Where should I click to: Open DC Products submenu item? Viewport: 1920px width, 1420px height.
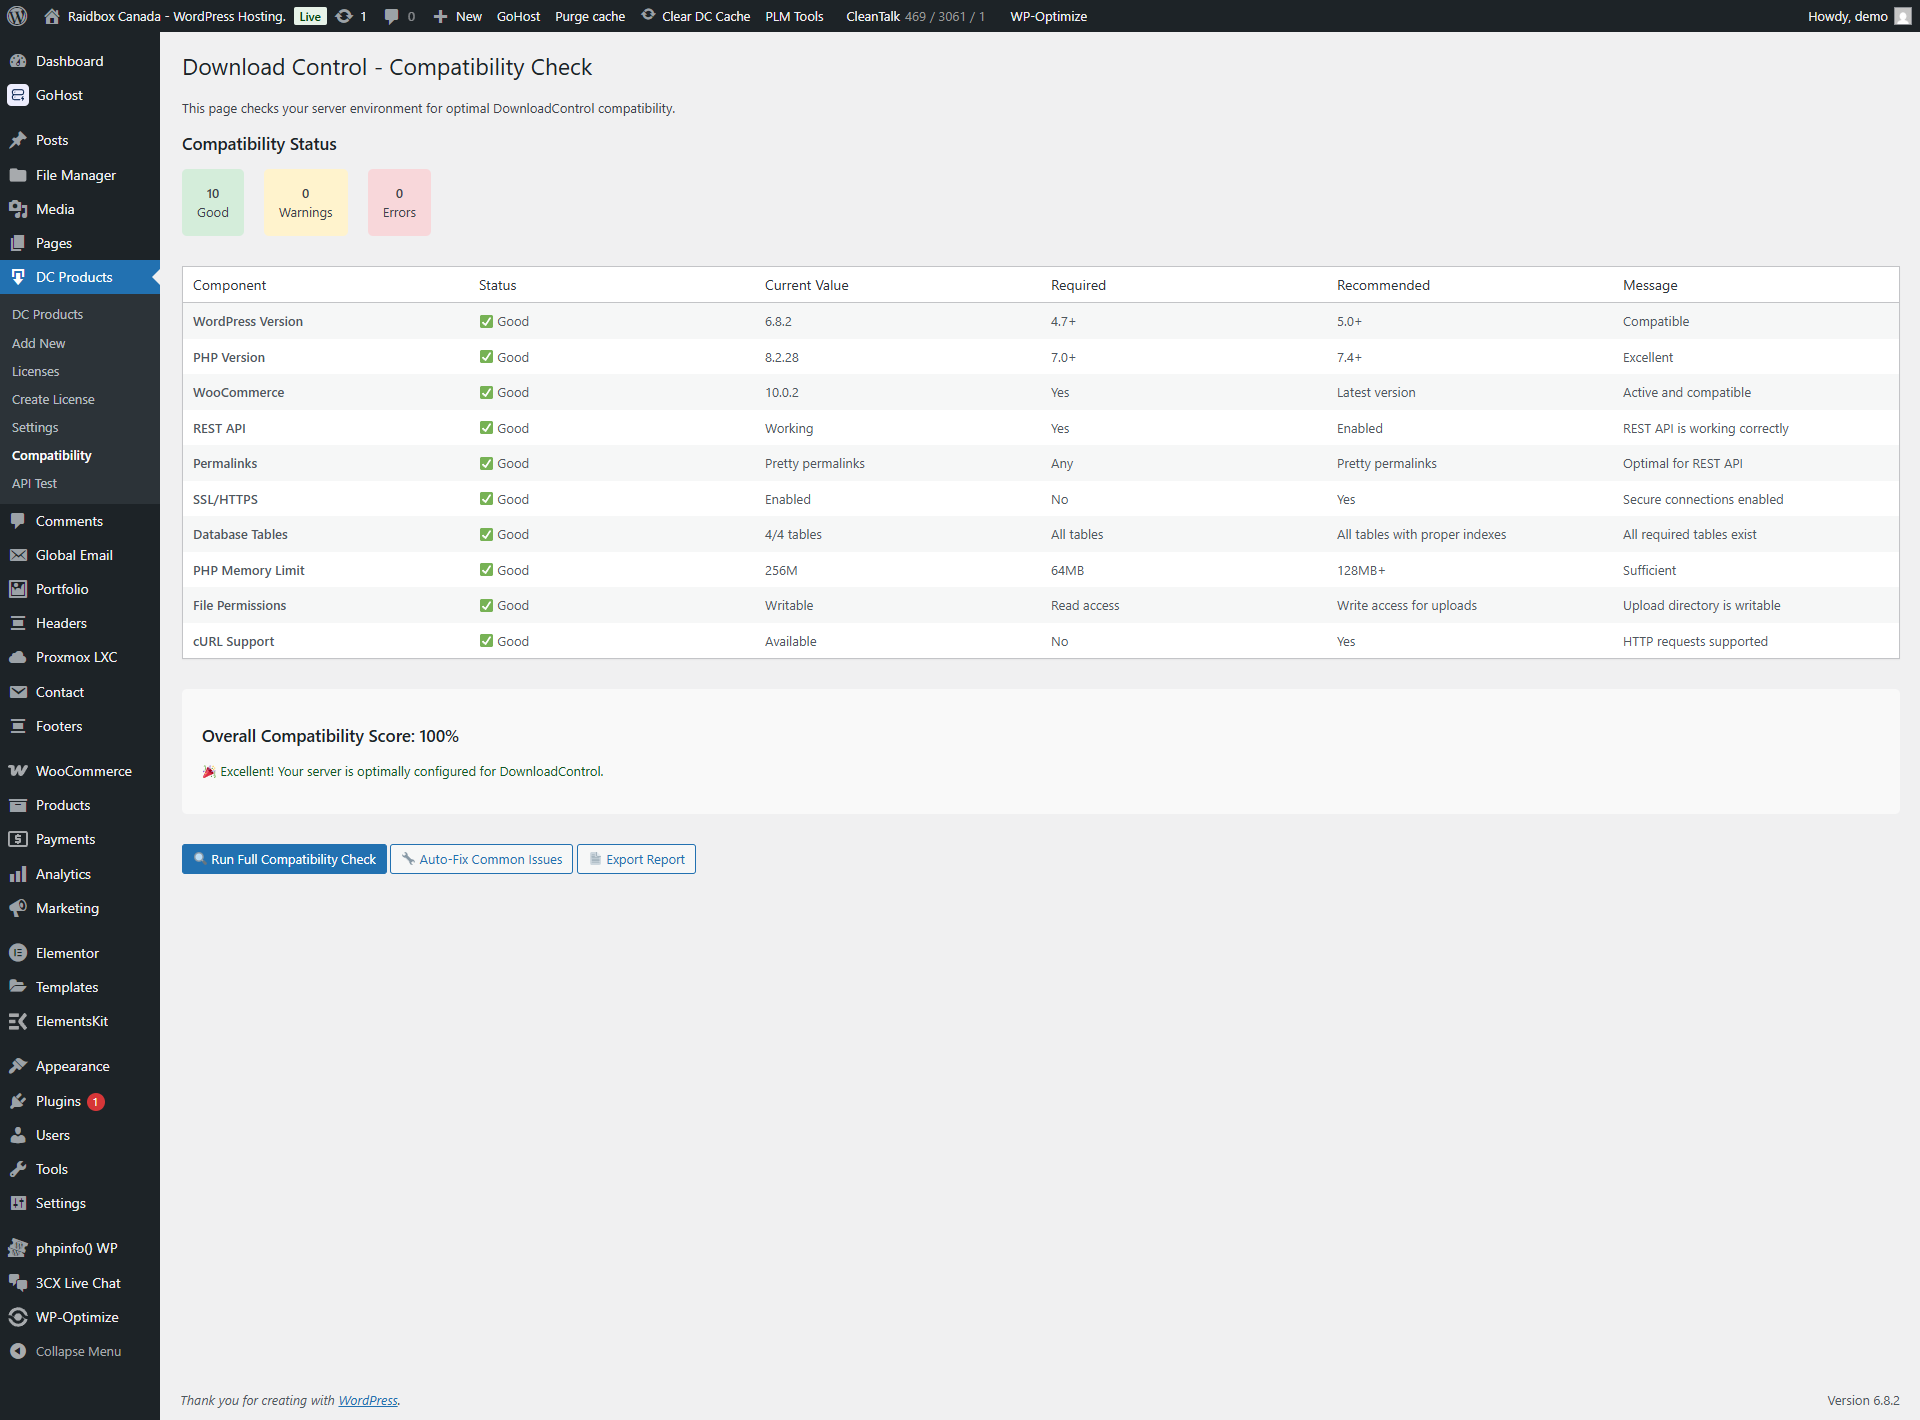[47, 314]
